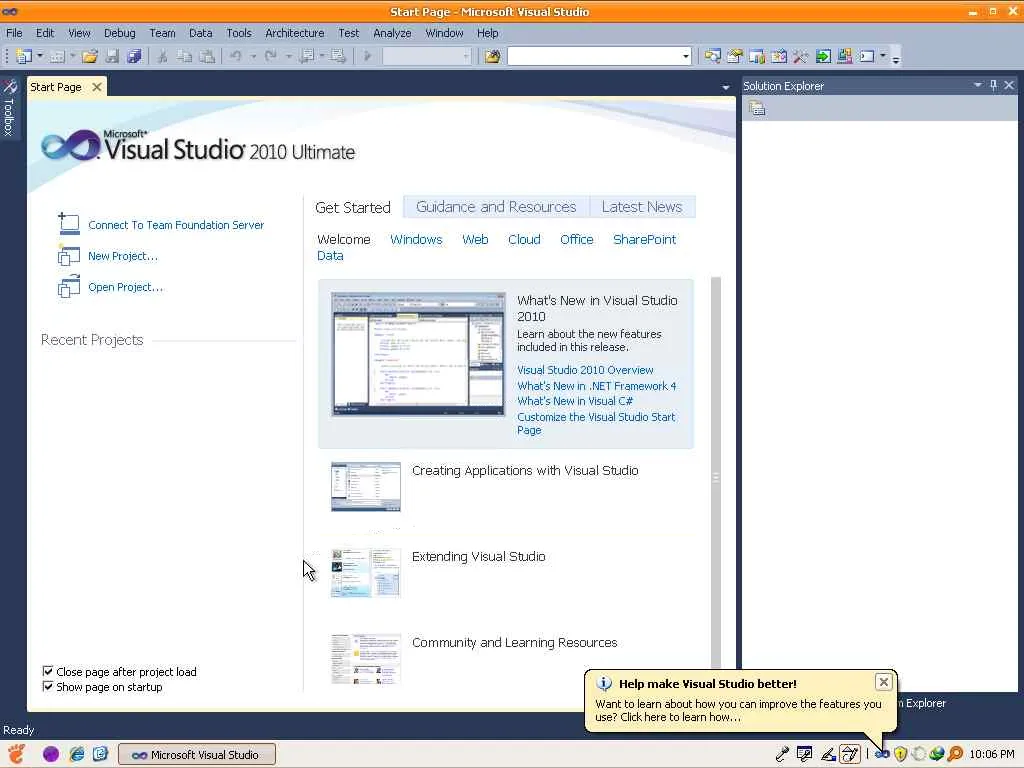The width and height of the screenshot is (1024, 768).
Task: Expand the New Project dropdown arrow
Action: [39, 57]
